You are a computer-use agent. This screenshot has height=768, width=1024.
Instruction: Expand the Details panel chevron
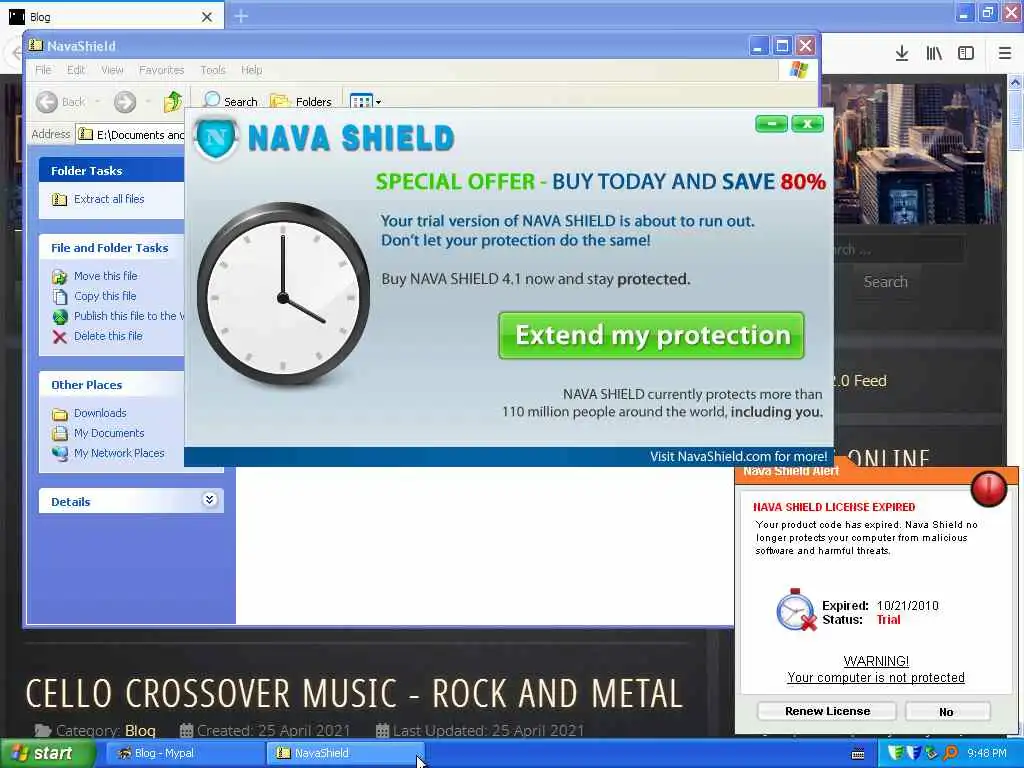point(209,500)
